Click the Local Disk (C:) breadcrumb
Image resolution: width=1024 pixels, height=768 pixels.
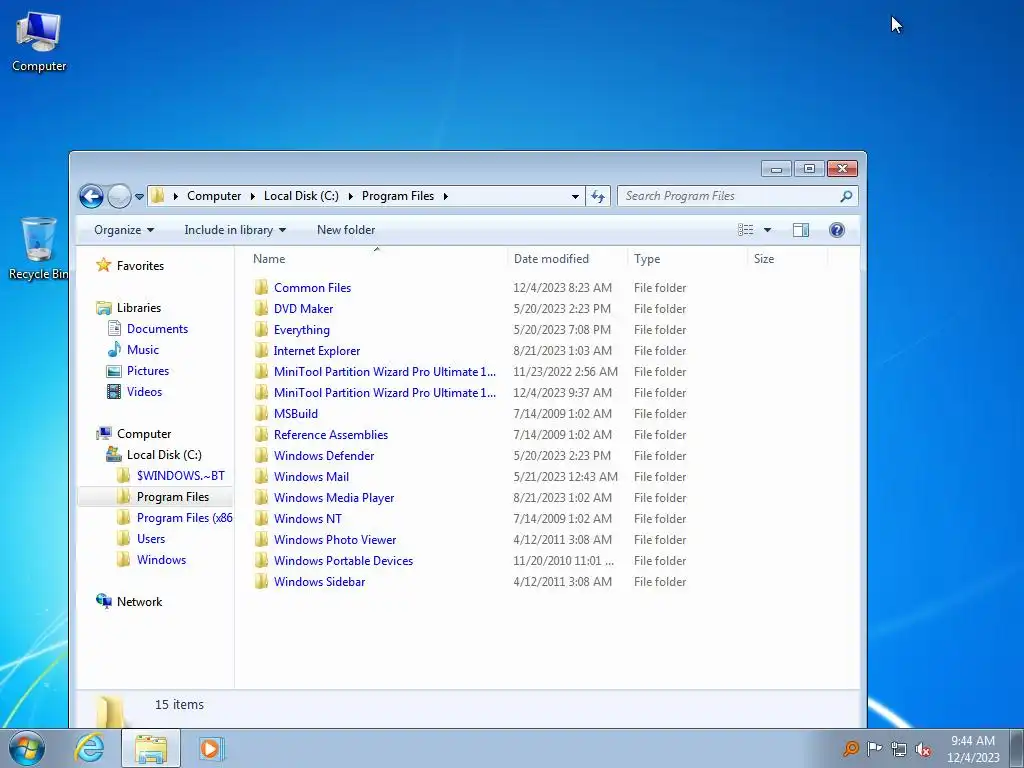click(x=301, y=196)
